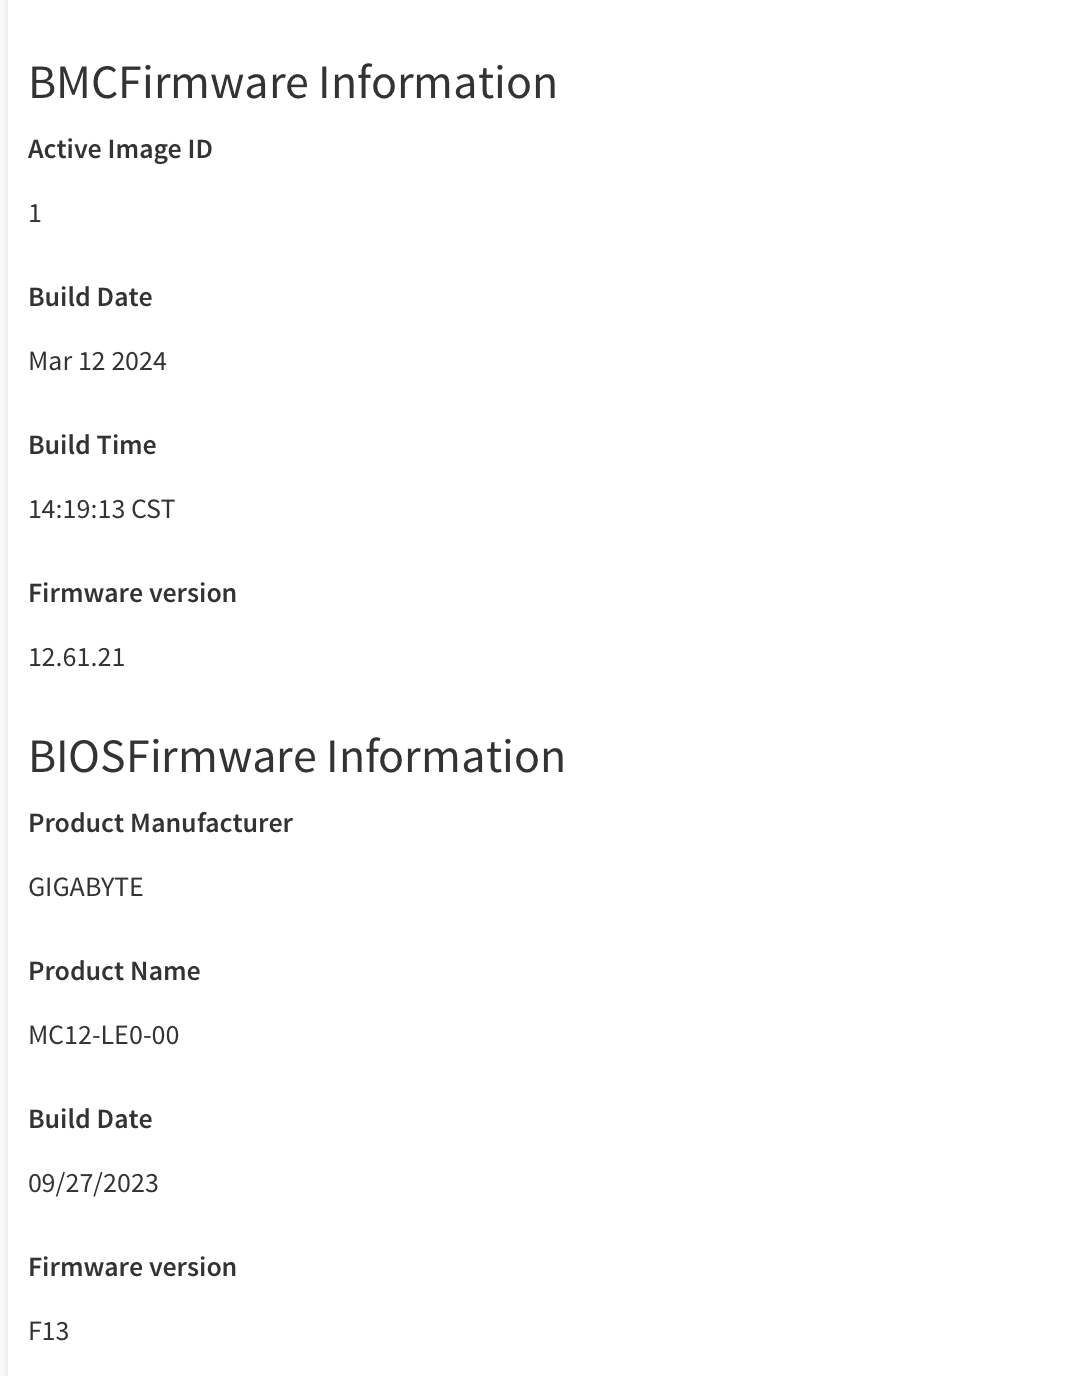The image size is (1092, 1376).
Task: Select the Active Image ID label
Action: (x=120, y=149)
